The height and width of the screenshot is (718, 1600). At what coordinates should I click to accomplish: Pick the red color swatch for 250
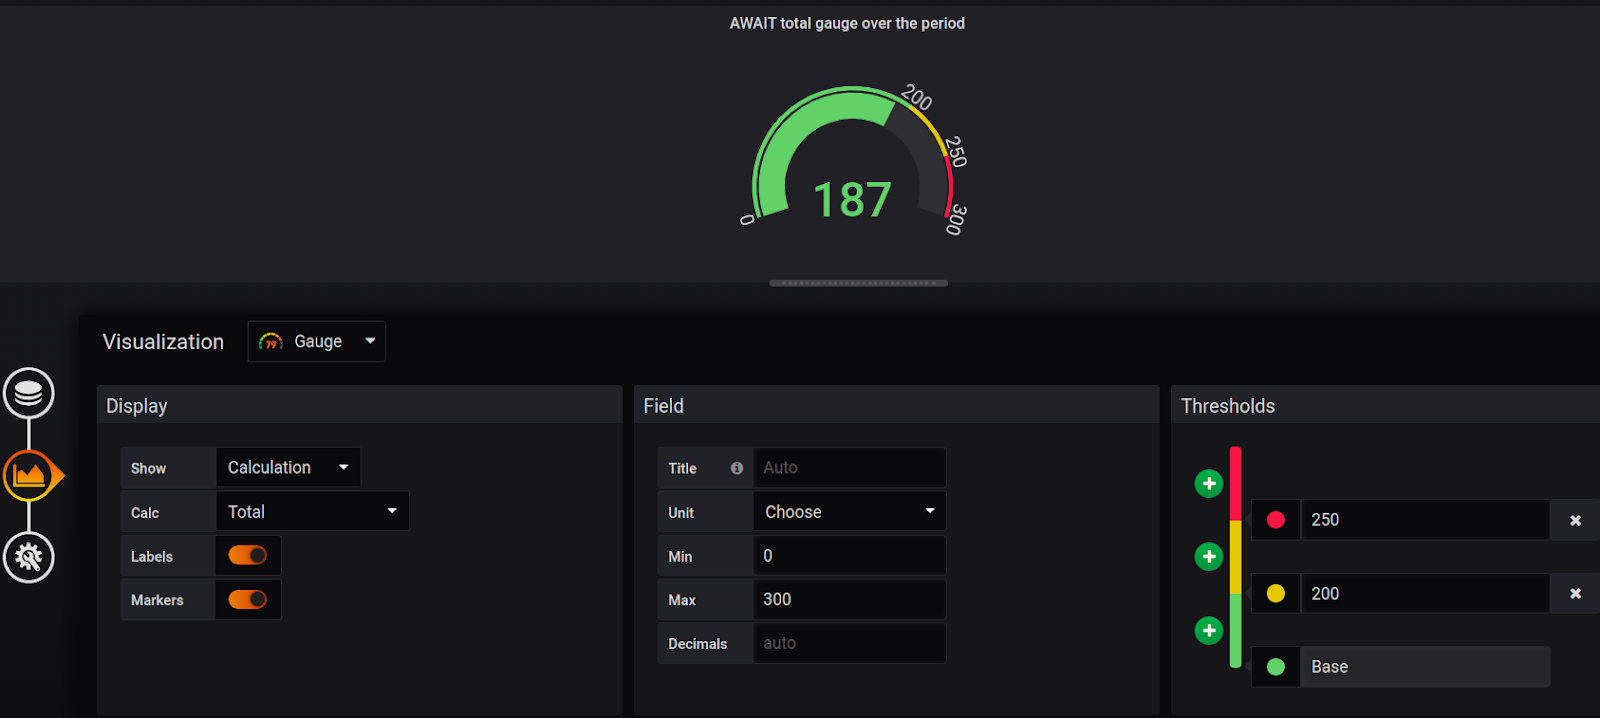1276,520
